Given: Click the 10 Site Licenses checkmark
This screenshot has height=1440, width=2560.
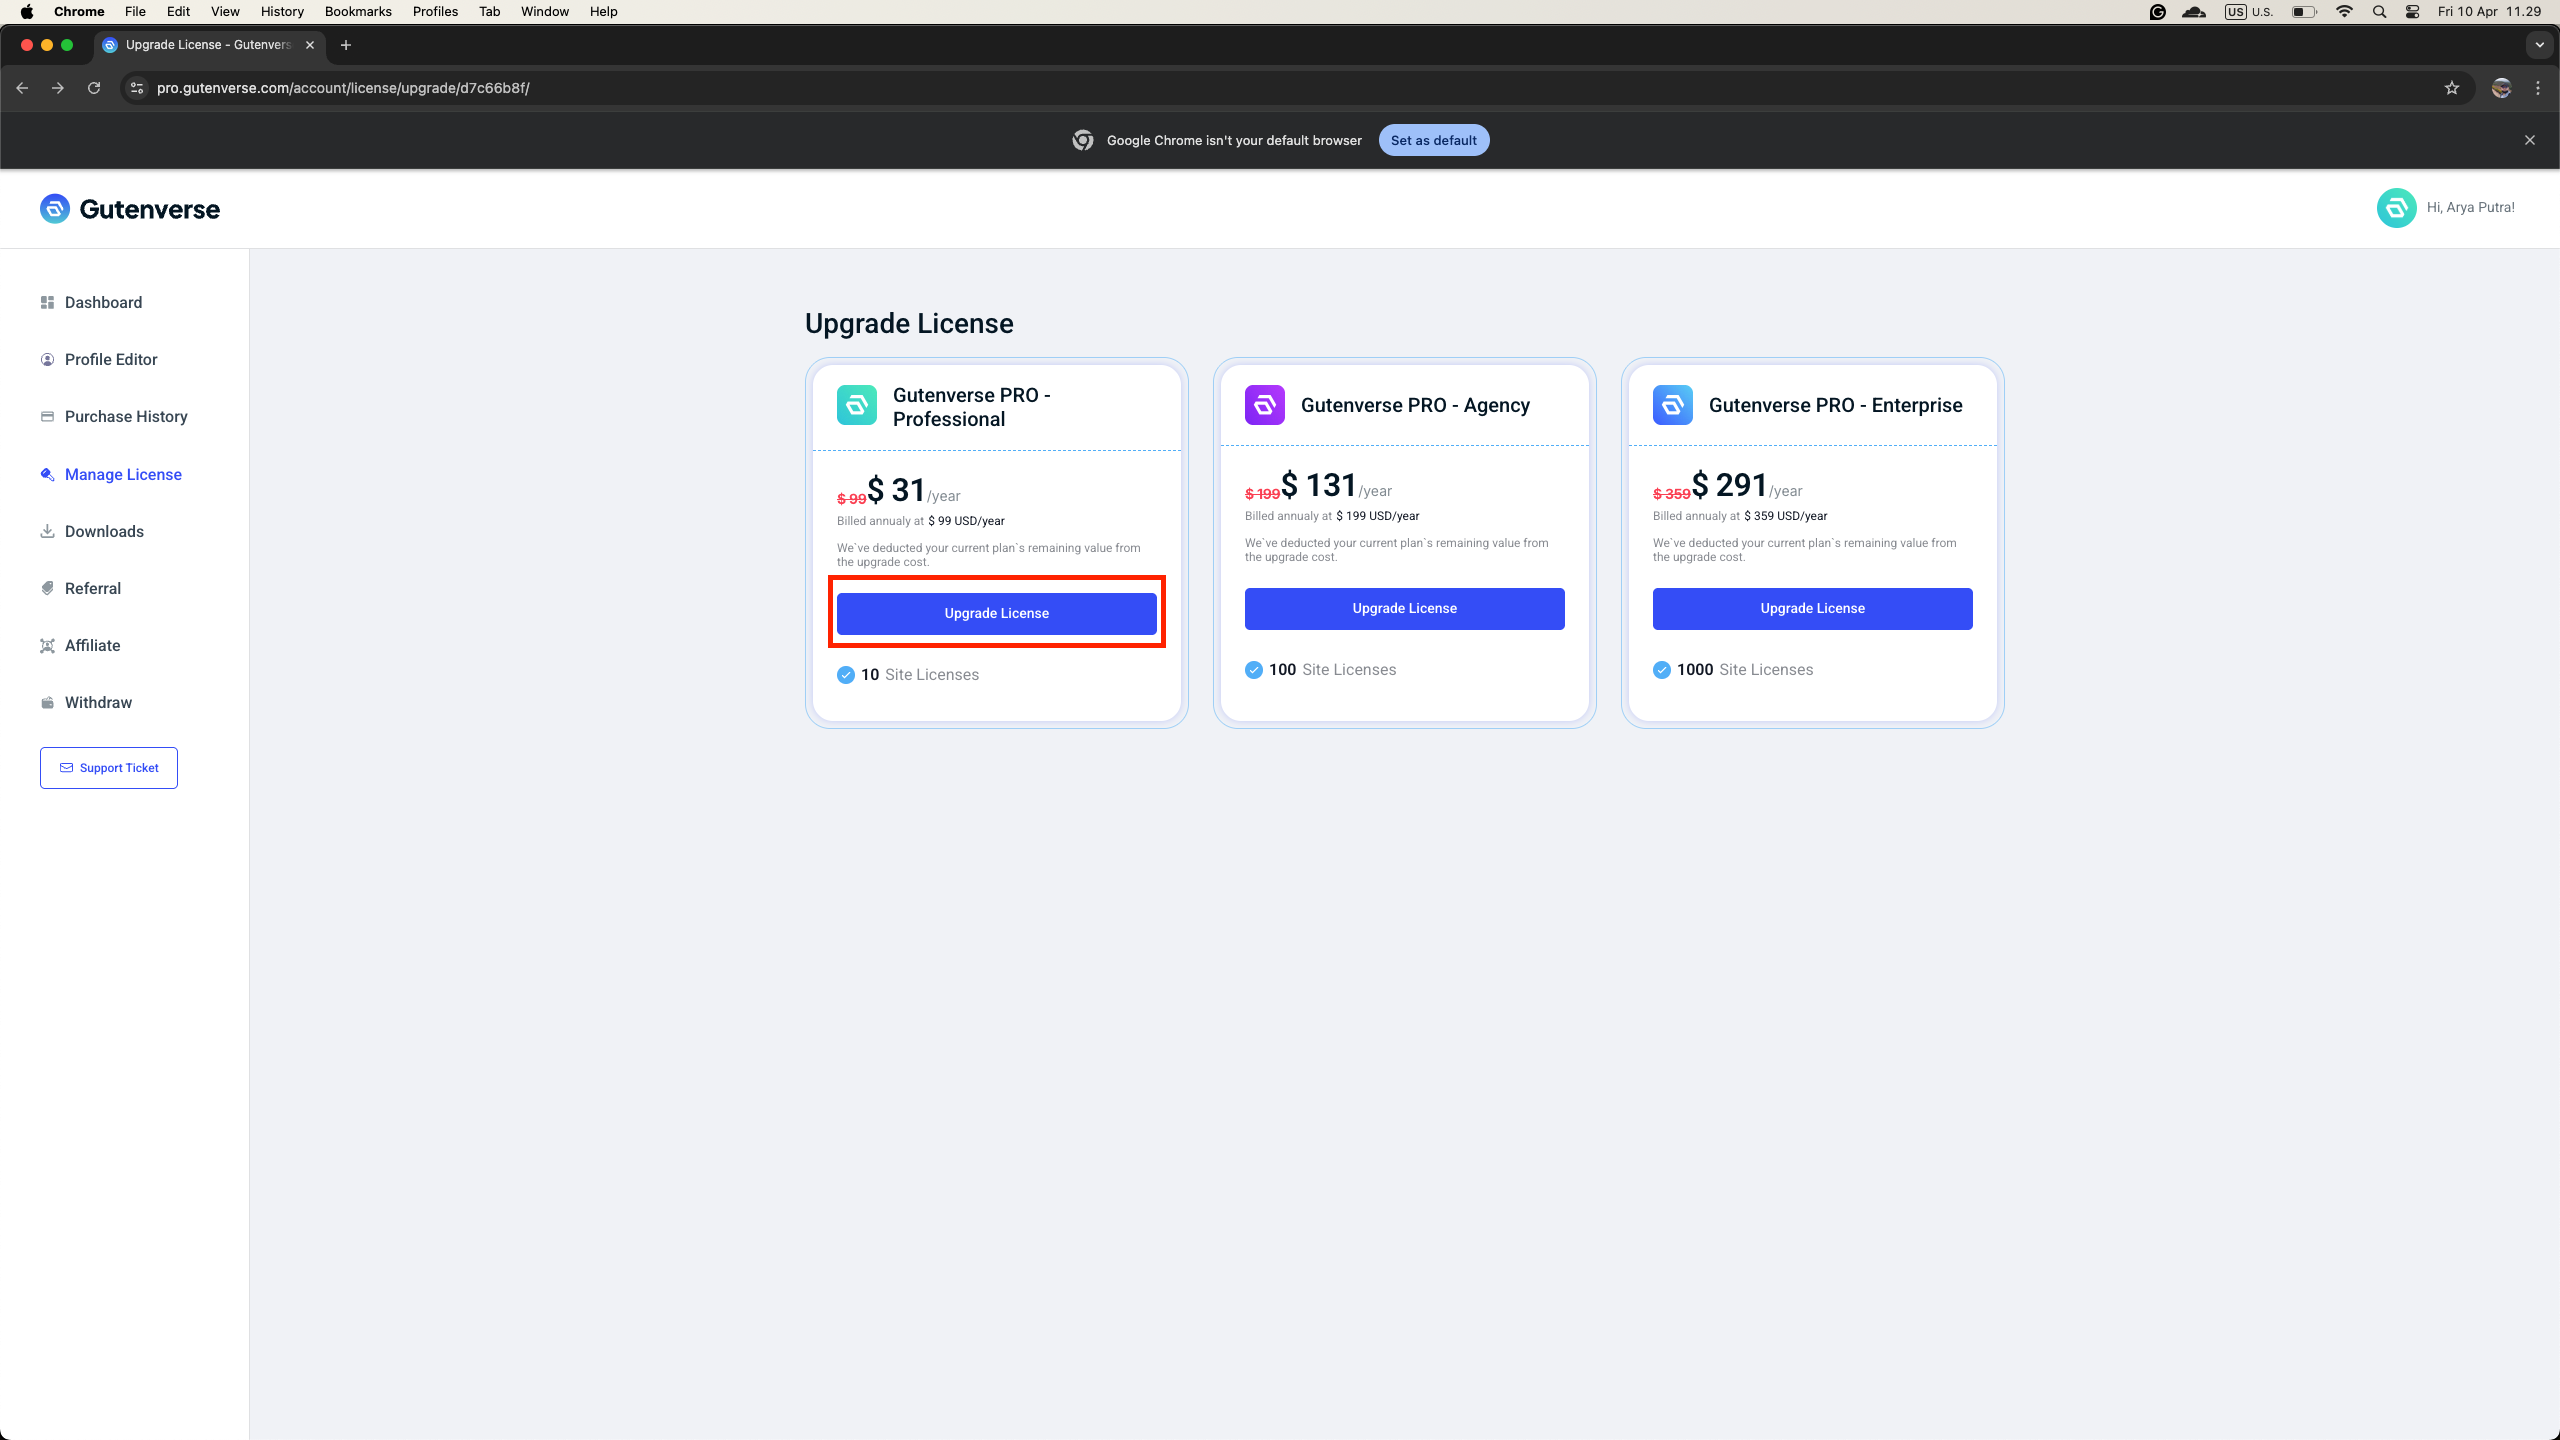Looking at the screenshot, I should [x=846, y=675].
